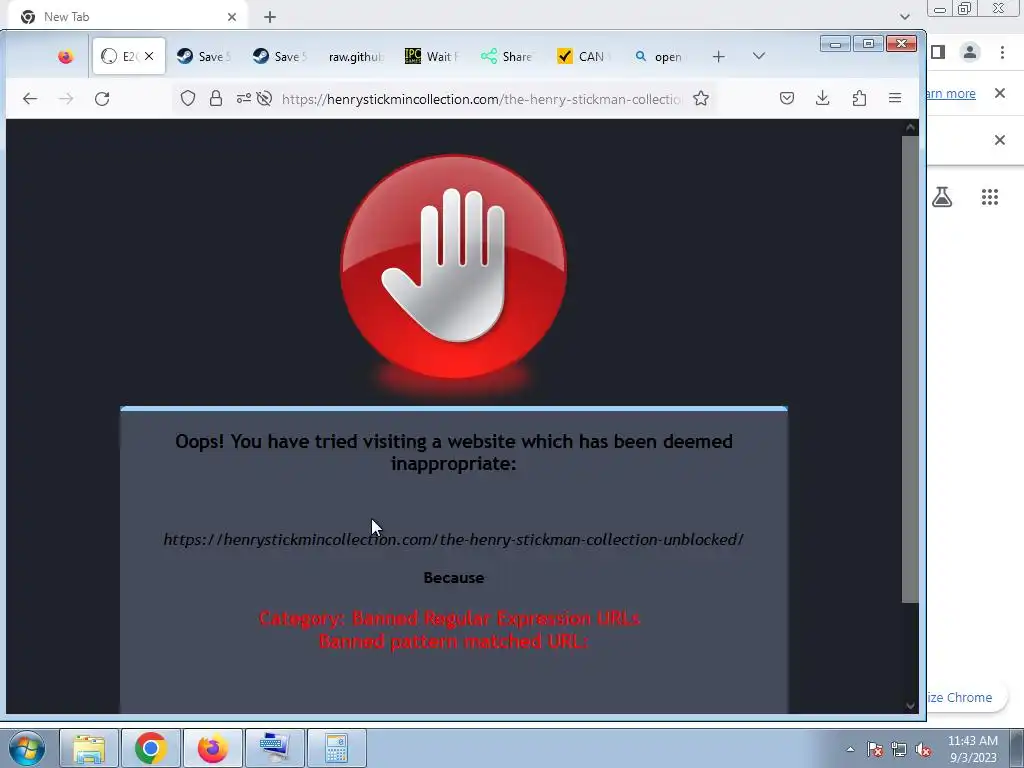Toggle Chrome side panel icon

pos(938,52)
